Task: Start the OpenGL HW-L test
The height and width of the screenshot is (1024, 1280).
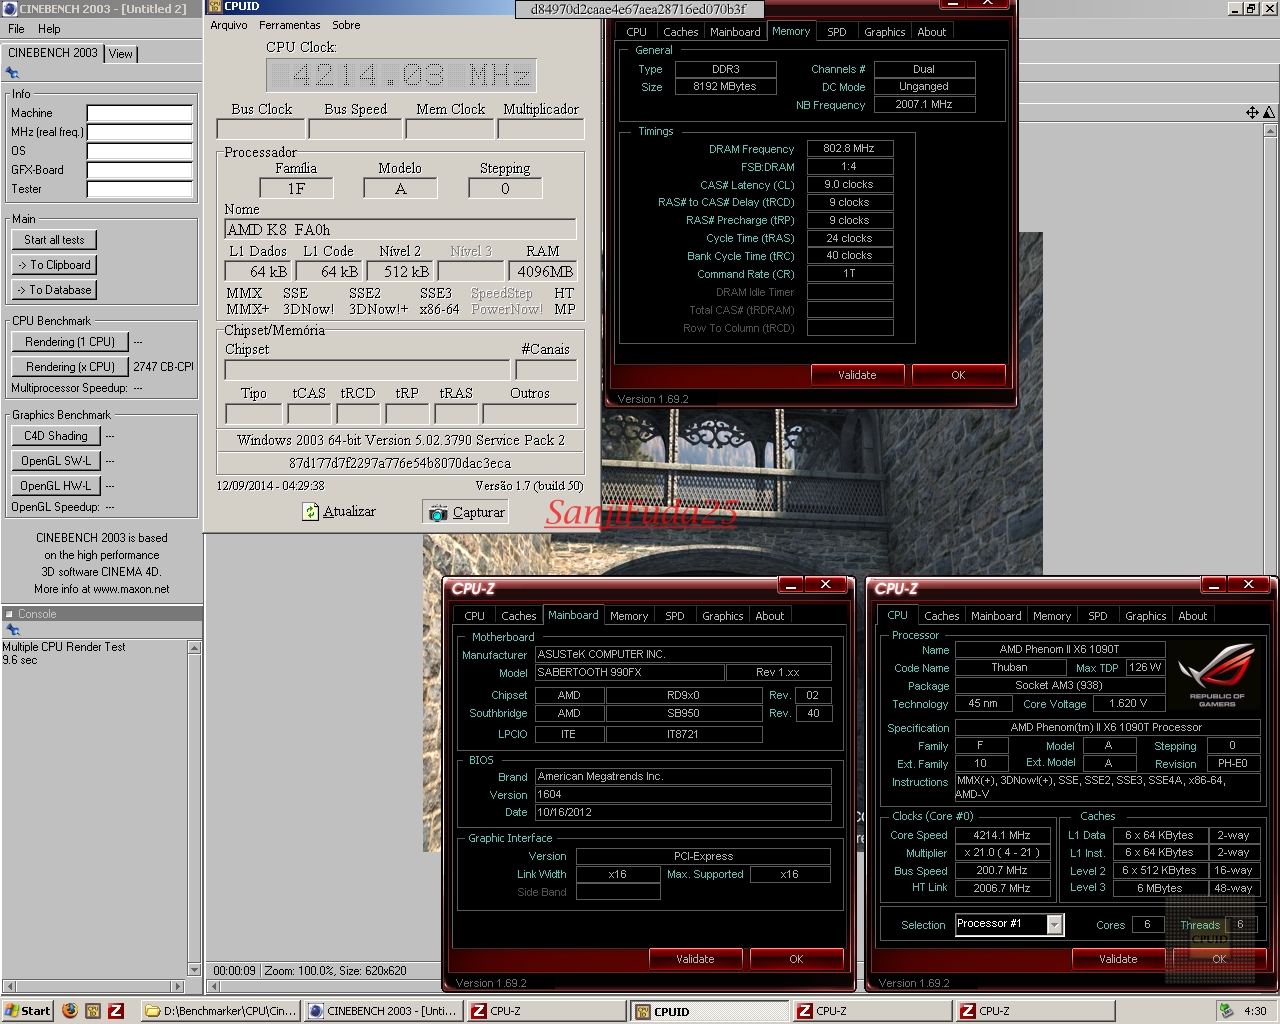Action: point(56,486)
